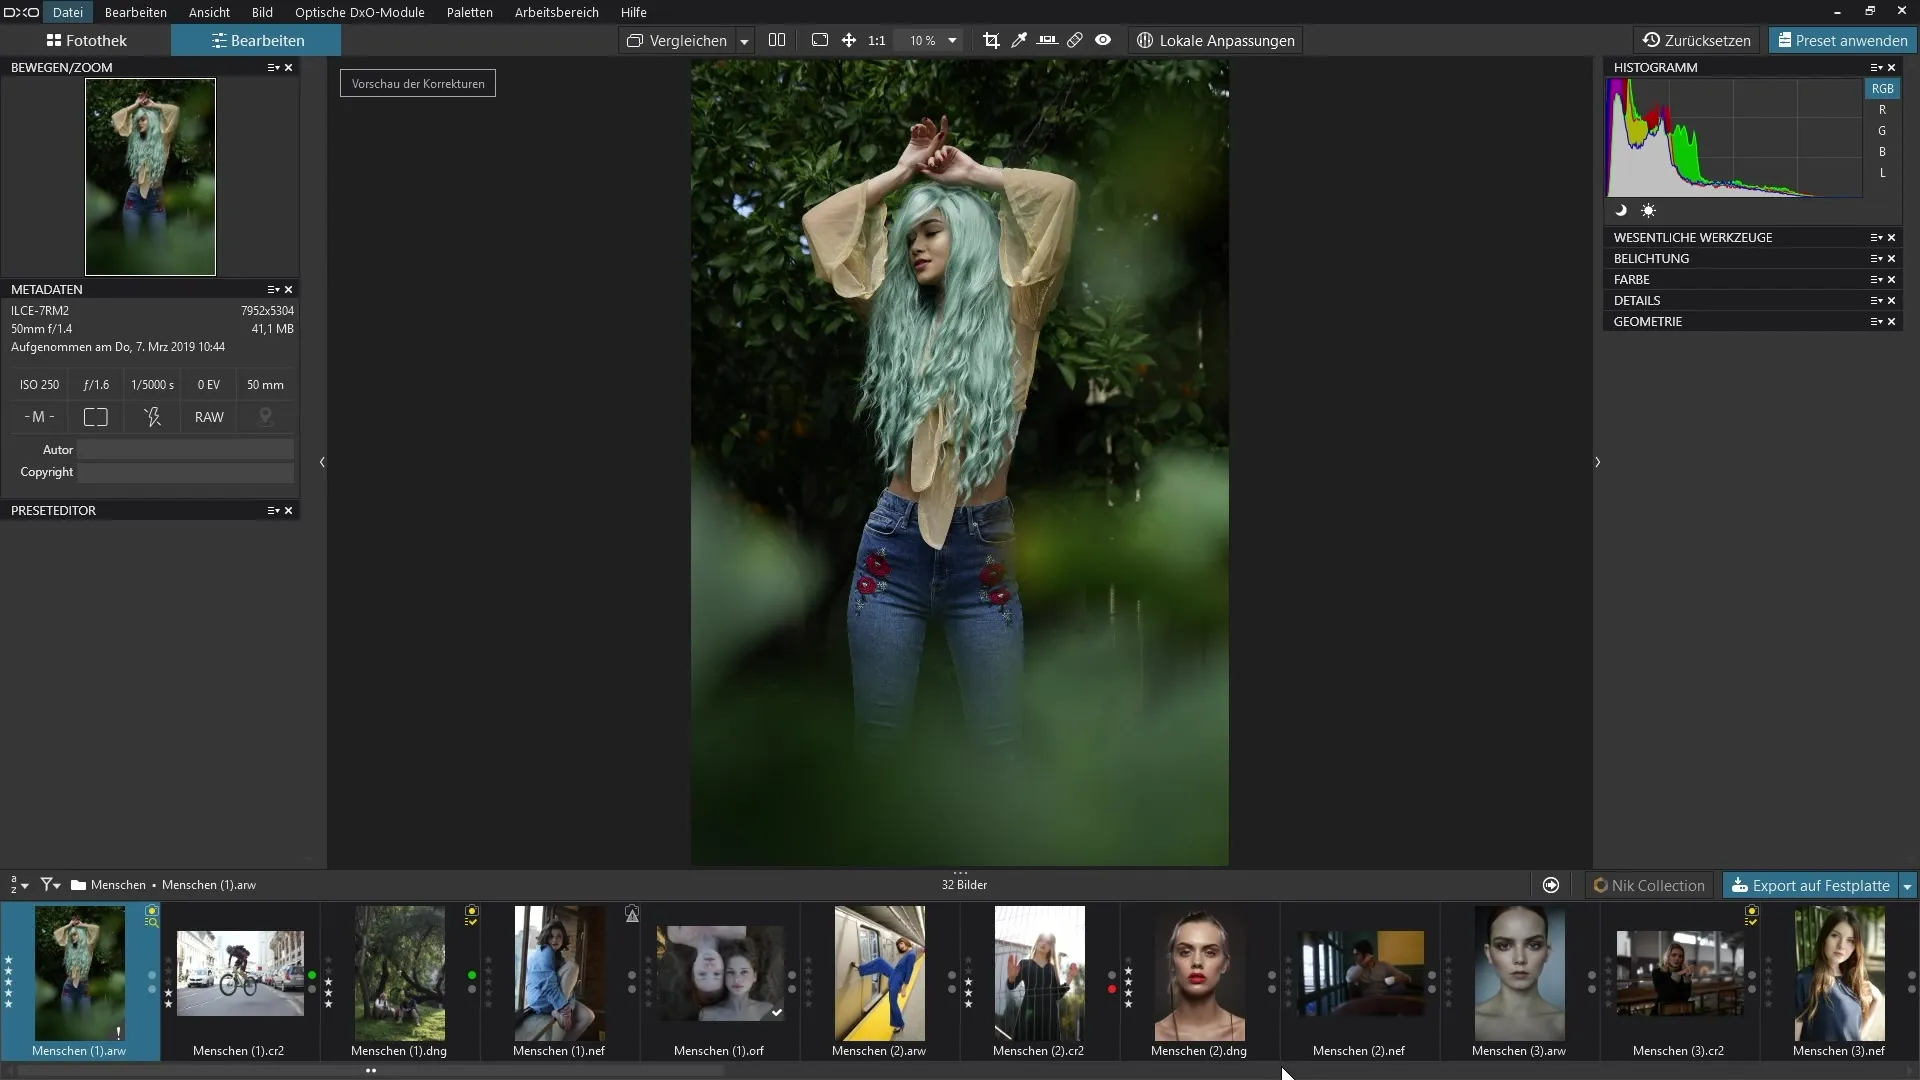This screenshot has width=1920, height=1080.
Task: Select the Crop tool in the toolbar
Action: 991,40
